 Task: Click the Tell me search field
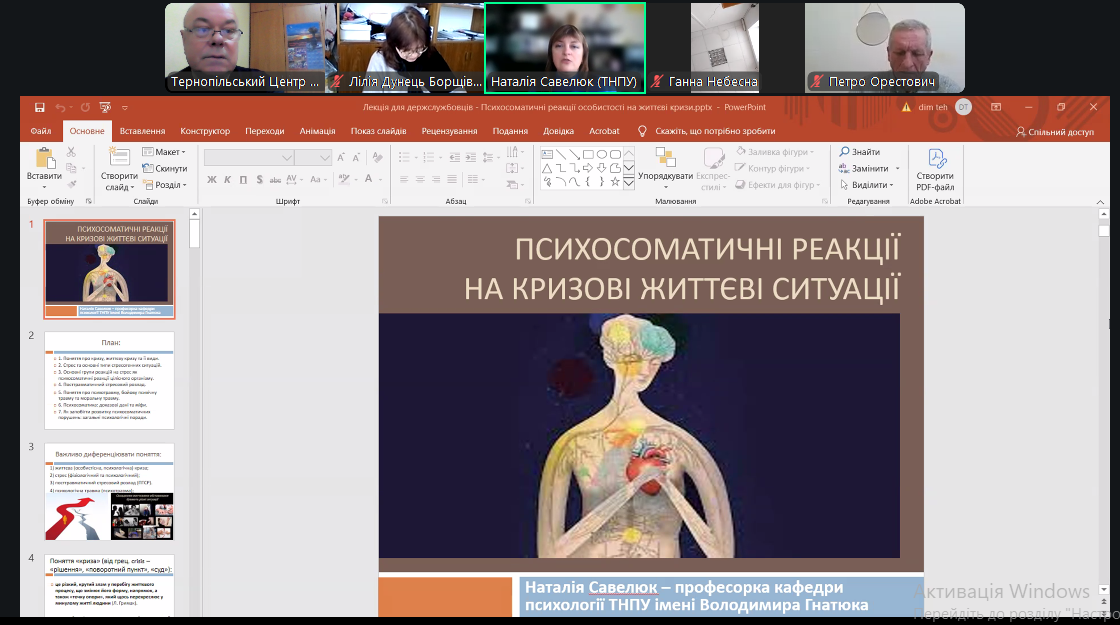715,131
